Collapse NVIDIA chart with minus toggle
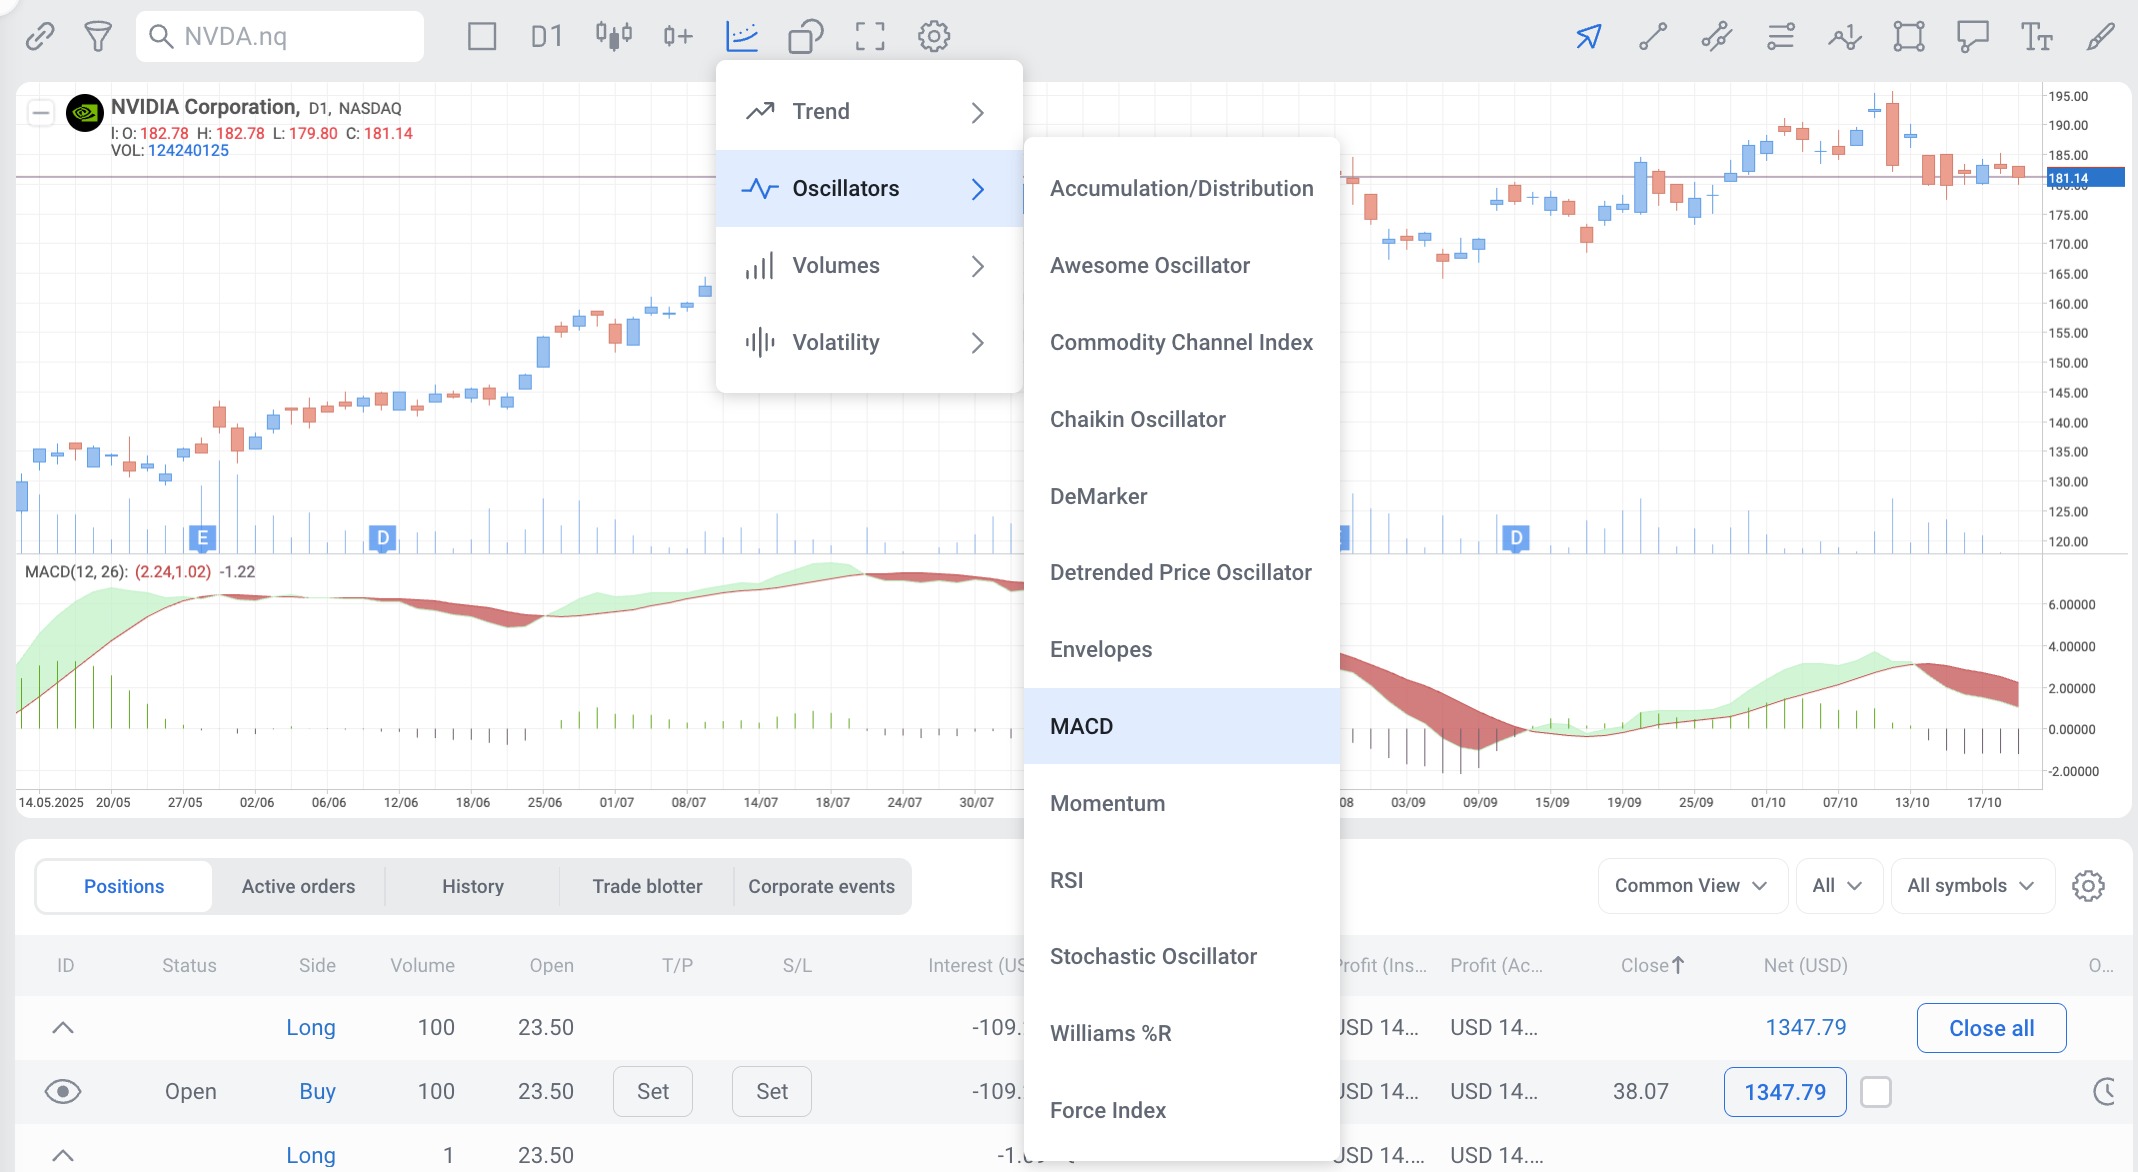The width and height of the screenshot is (2138, 1172). click(40, 113)
